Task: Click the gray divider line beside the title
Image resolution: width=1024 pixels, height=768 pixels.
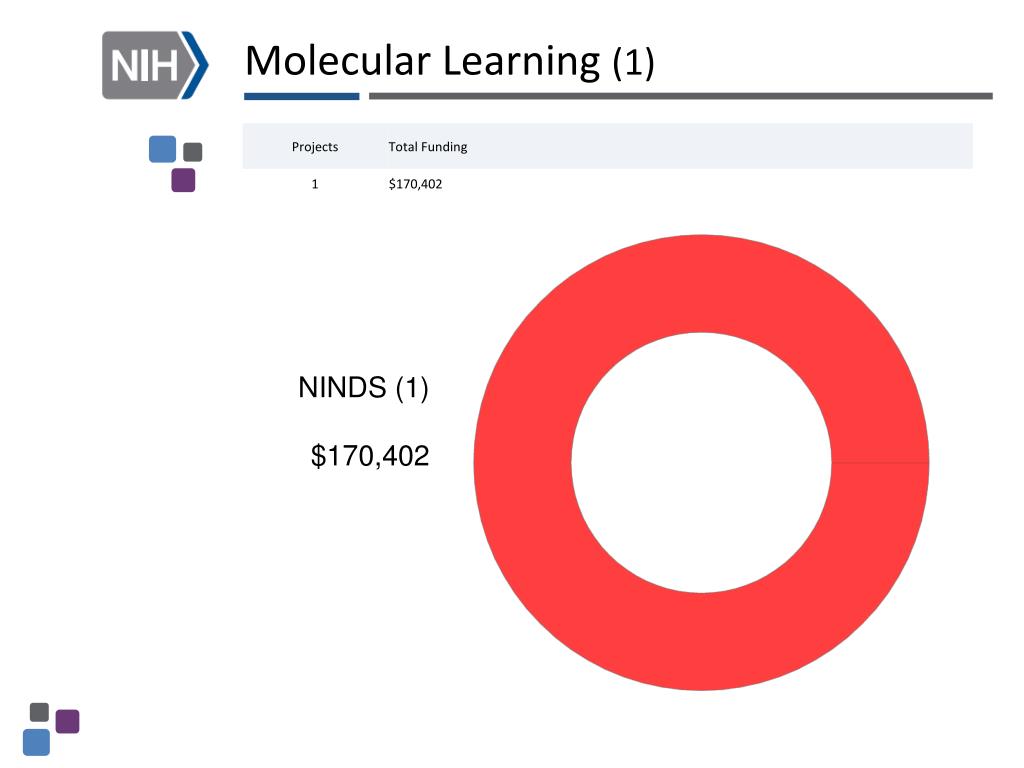Action: (x=680, y=96)
